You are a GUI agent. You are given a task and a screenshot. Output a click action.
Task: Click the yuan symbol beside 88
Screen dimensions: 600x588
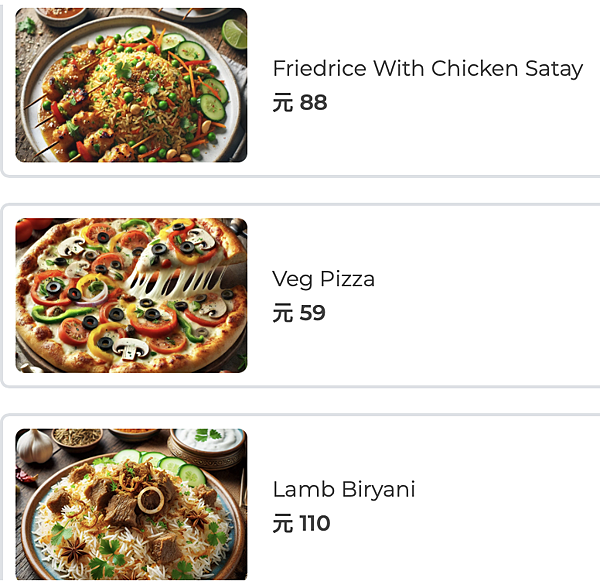point(283,103)
